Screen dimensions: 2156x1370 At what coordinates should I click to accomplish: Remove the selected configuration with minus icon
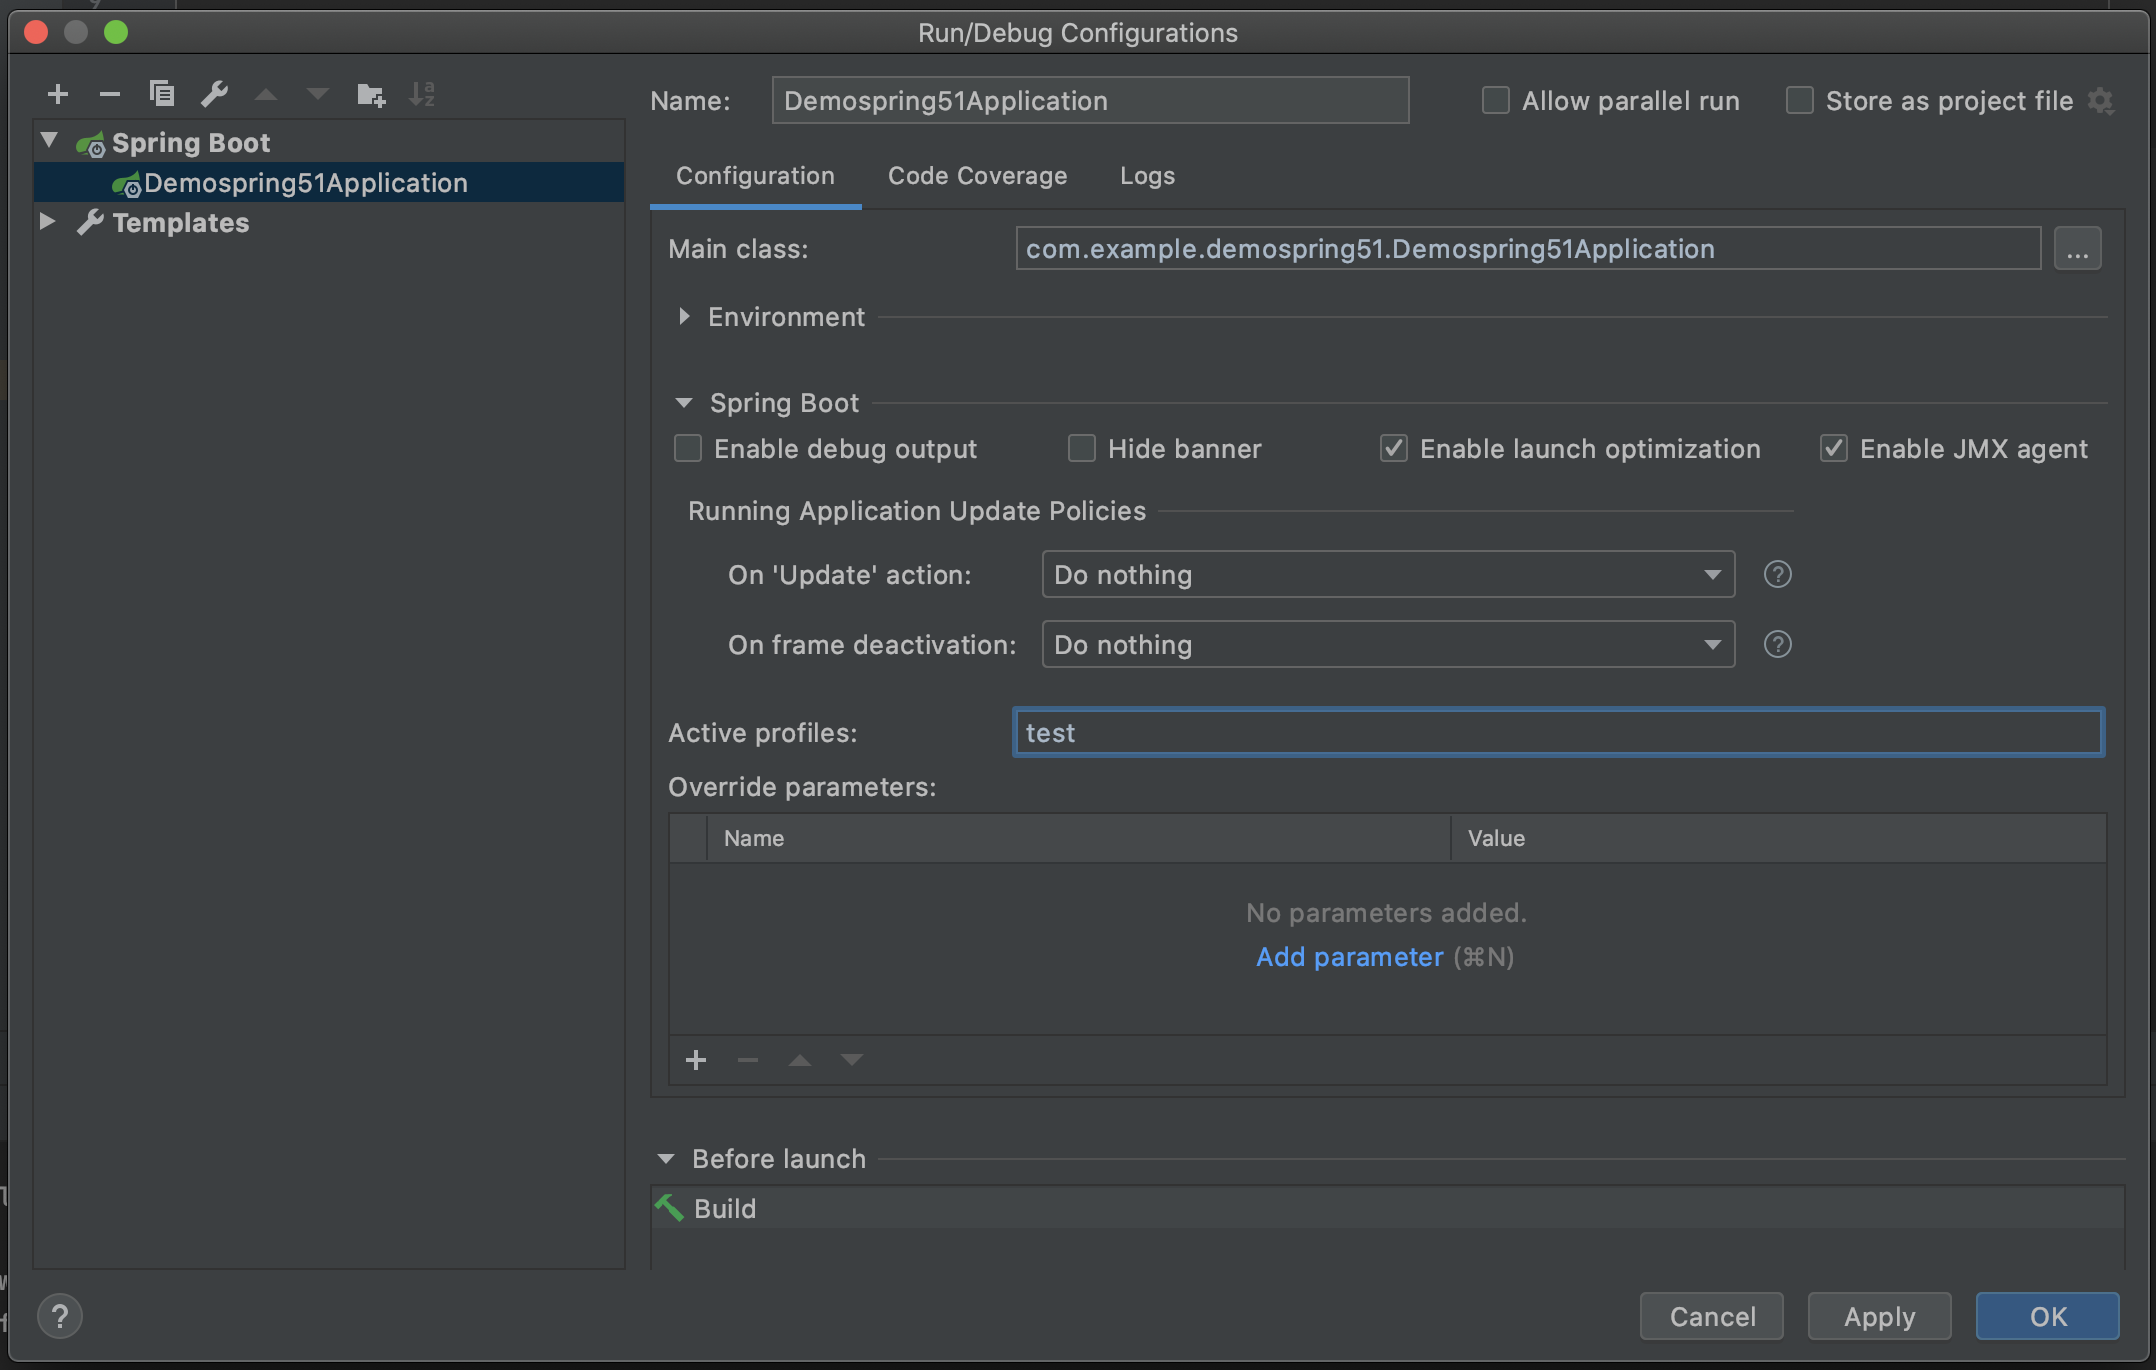(x=110, y=94)
